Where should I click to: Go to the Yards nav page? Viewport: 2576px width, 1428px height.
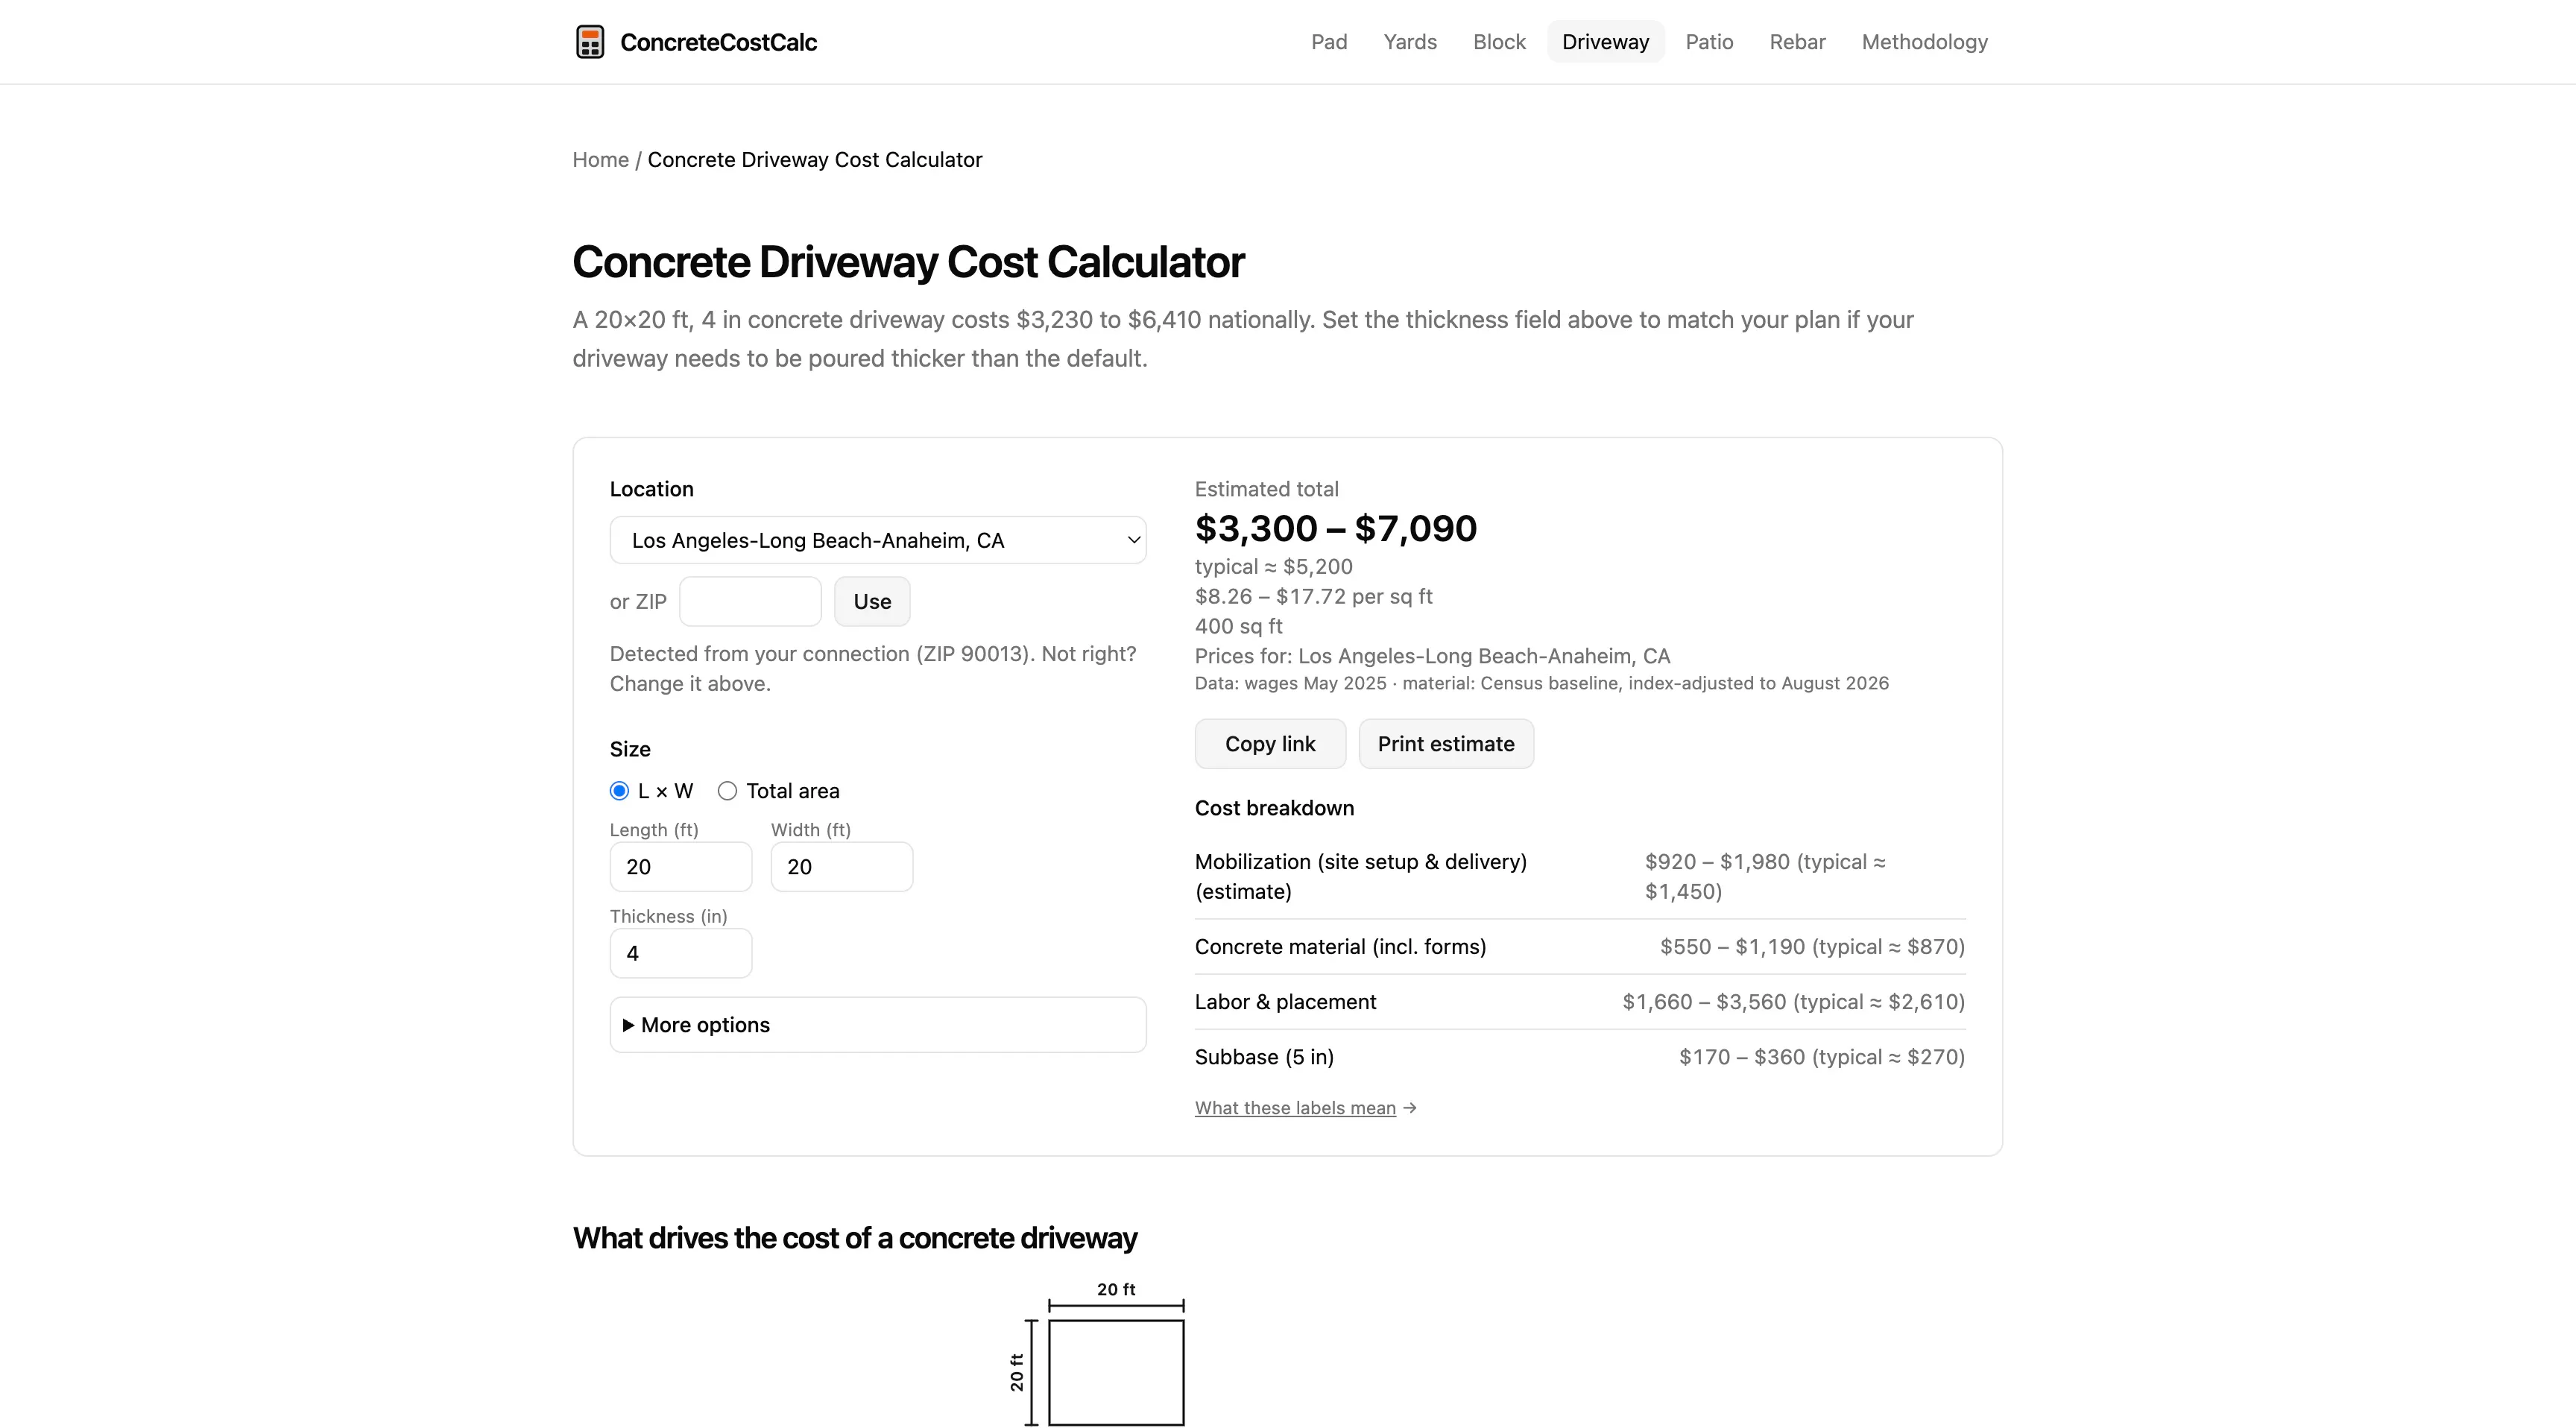point(1410,42)
